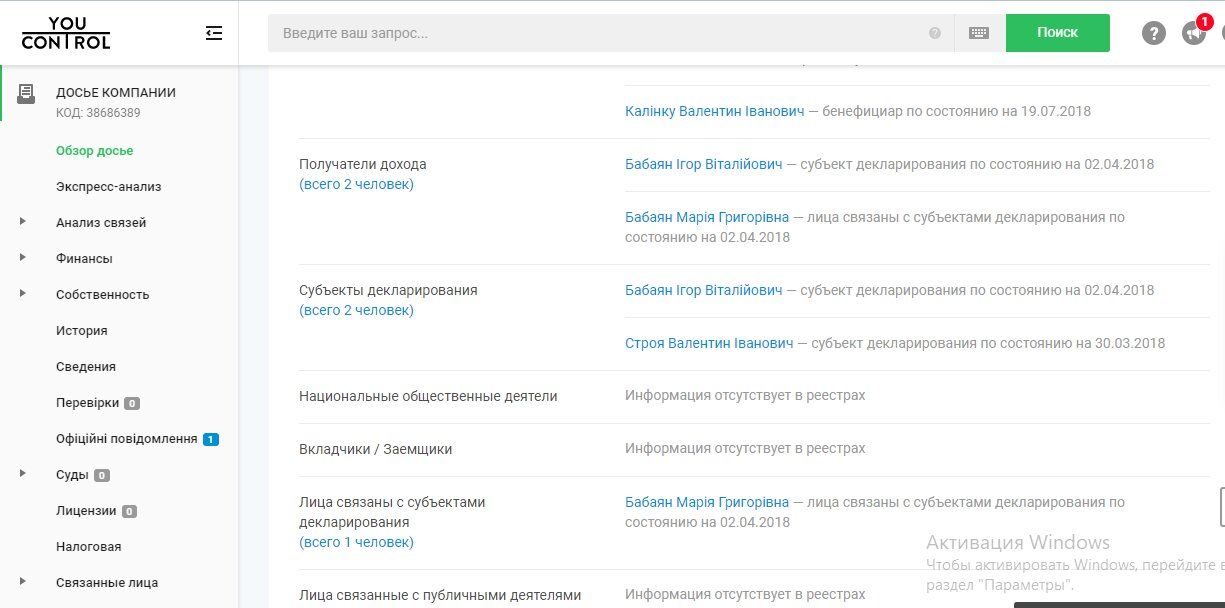Click the green Поиск button
The image size is (1225, 608).
click(x=1057, y=33)
